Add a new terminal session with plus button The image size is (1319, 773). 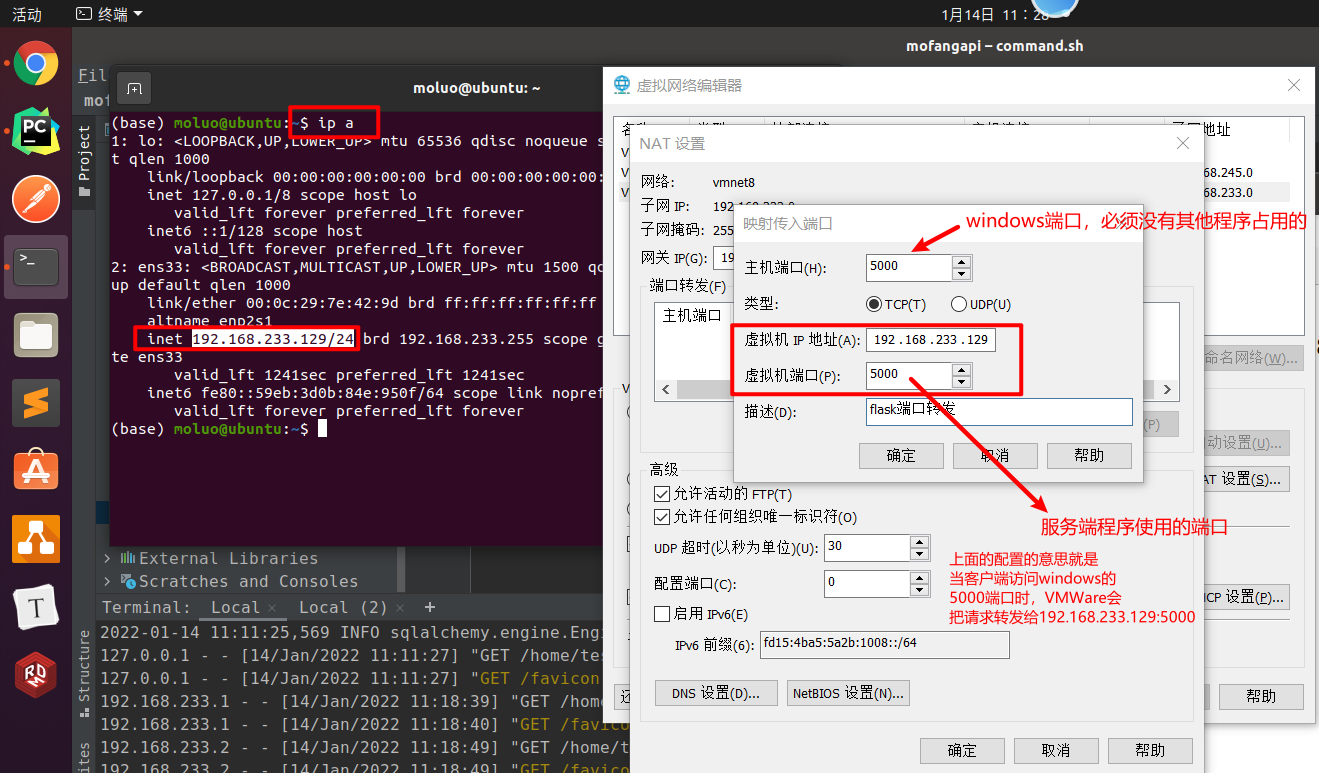click(430, 607)
